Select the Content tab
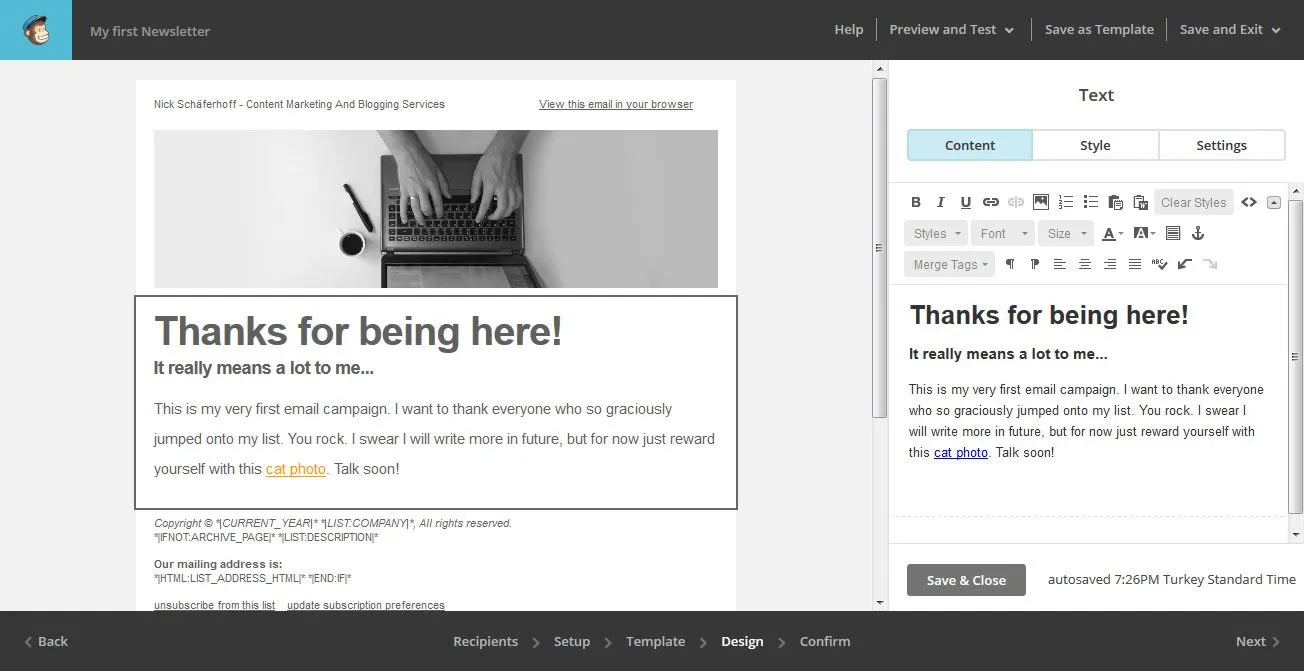Screen dimensions: 1304x671 pyautogui.click(x=970, y=145)
